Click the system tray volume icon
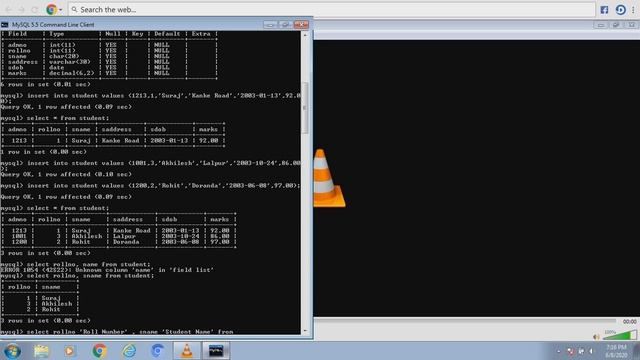The height and width of the screenshot is (360, 640). 591,351
